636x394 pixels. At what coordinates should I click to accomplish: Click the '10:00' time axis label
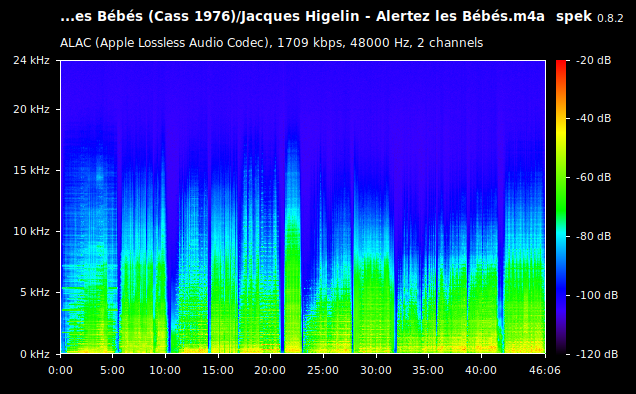(165, 370)
